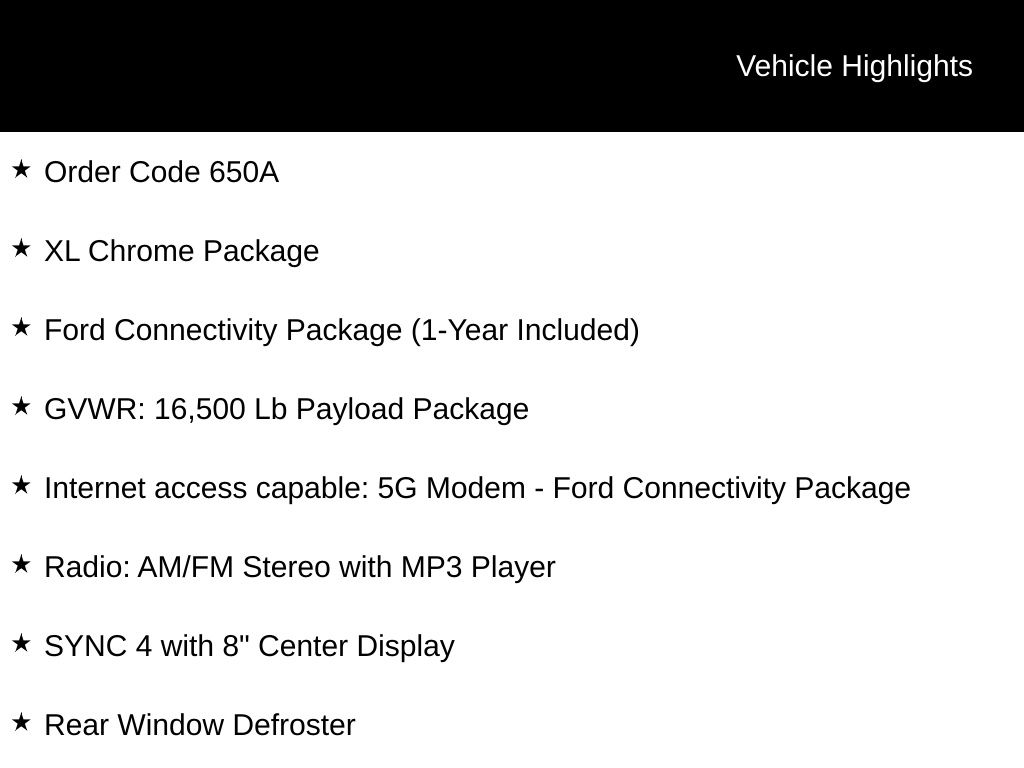This screenshot has height=768, width=1024.
Task: Select Radio: AM/FM Stereo with MP3 Player
Action: click(300, 568)
